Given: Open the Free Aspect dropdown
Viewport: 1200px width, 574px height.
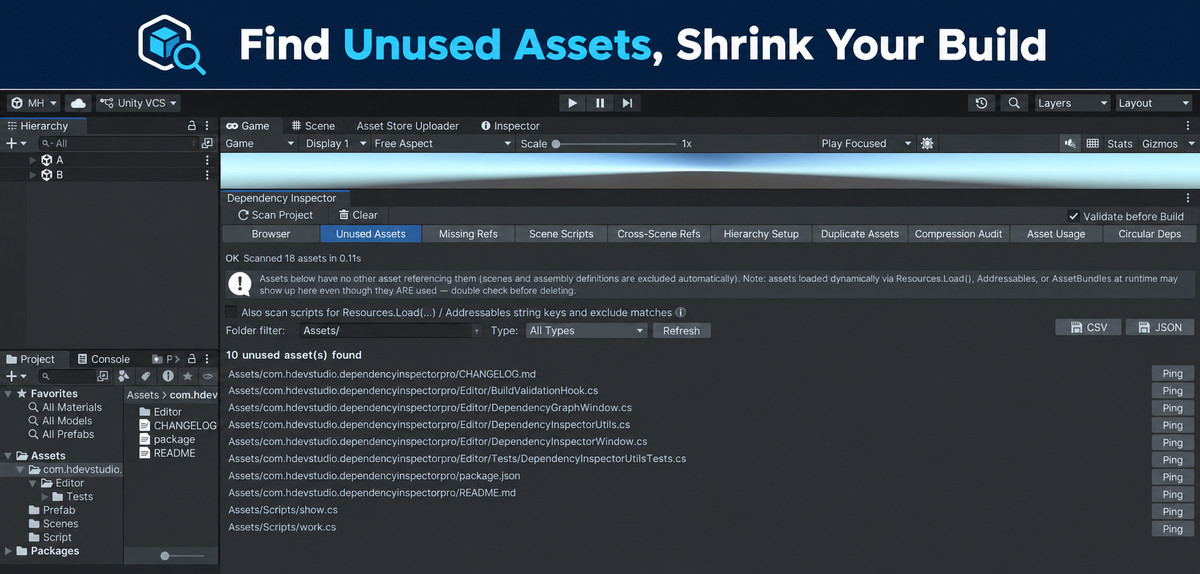Looking at the screenshot, I should [442, 144].
